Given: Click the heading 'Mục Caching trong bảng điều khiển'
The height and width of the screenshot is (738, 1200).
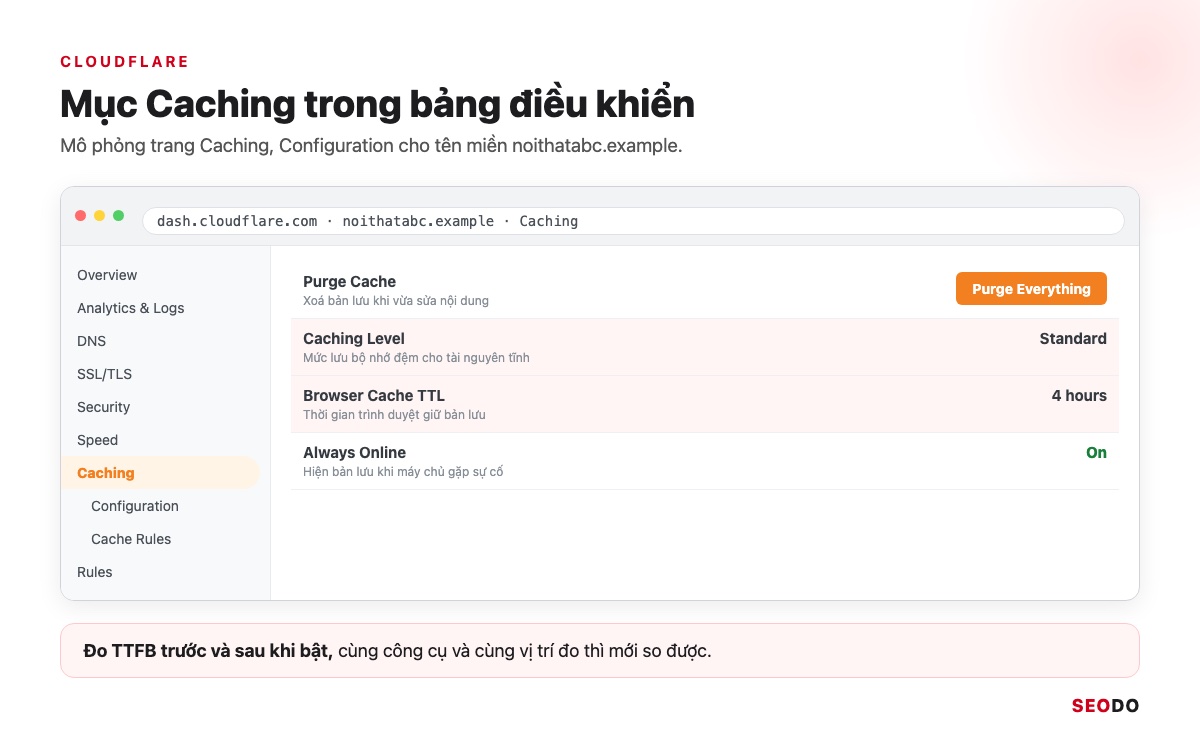Looking at the screenshot, I should tap(377, 105).
